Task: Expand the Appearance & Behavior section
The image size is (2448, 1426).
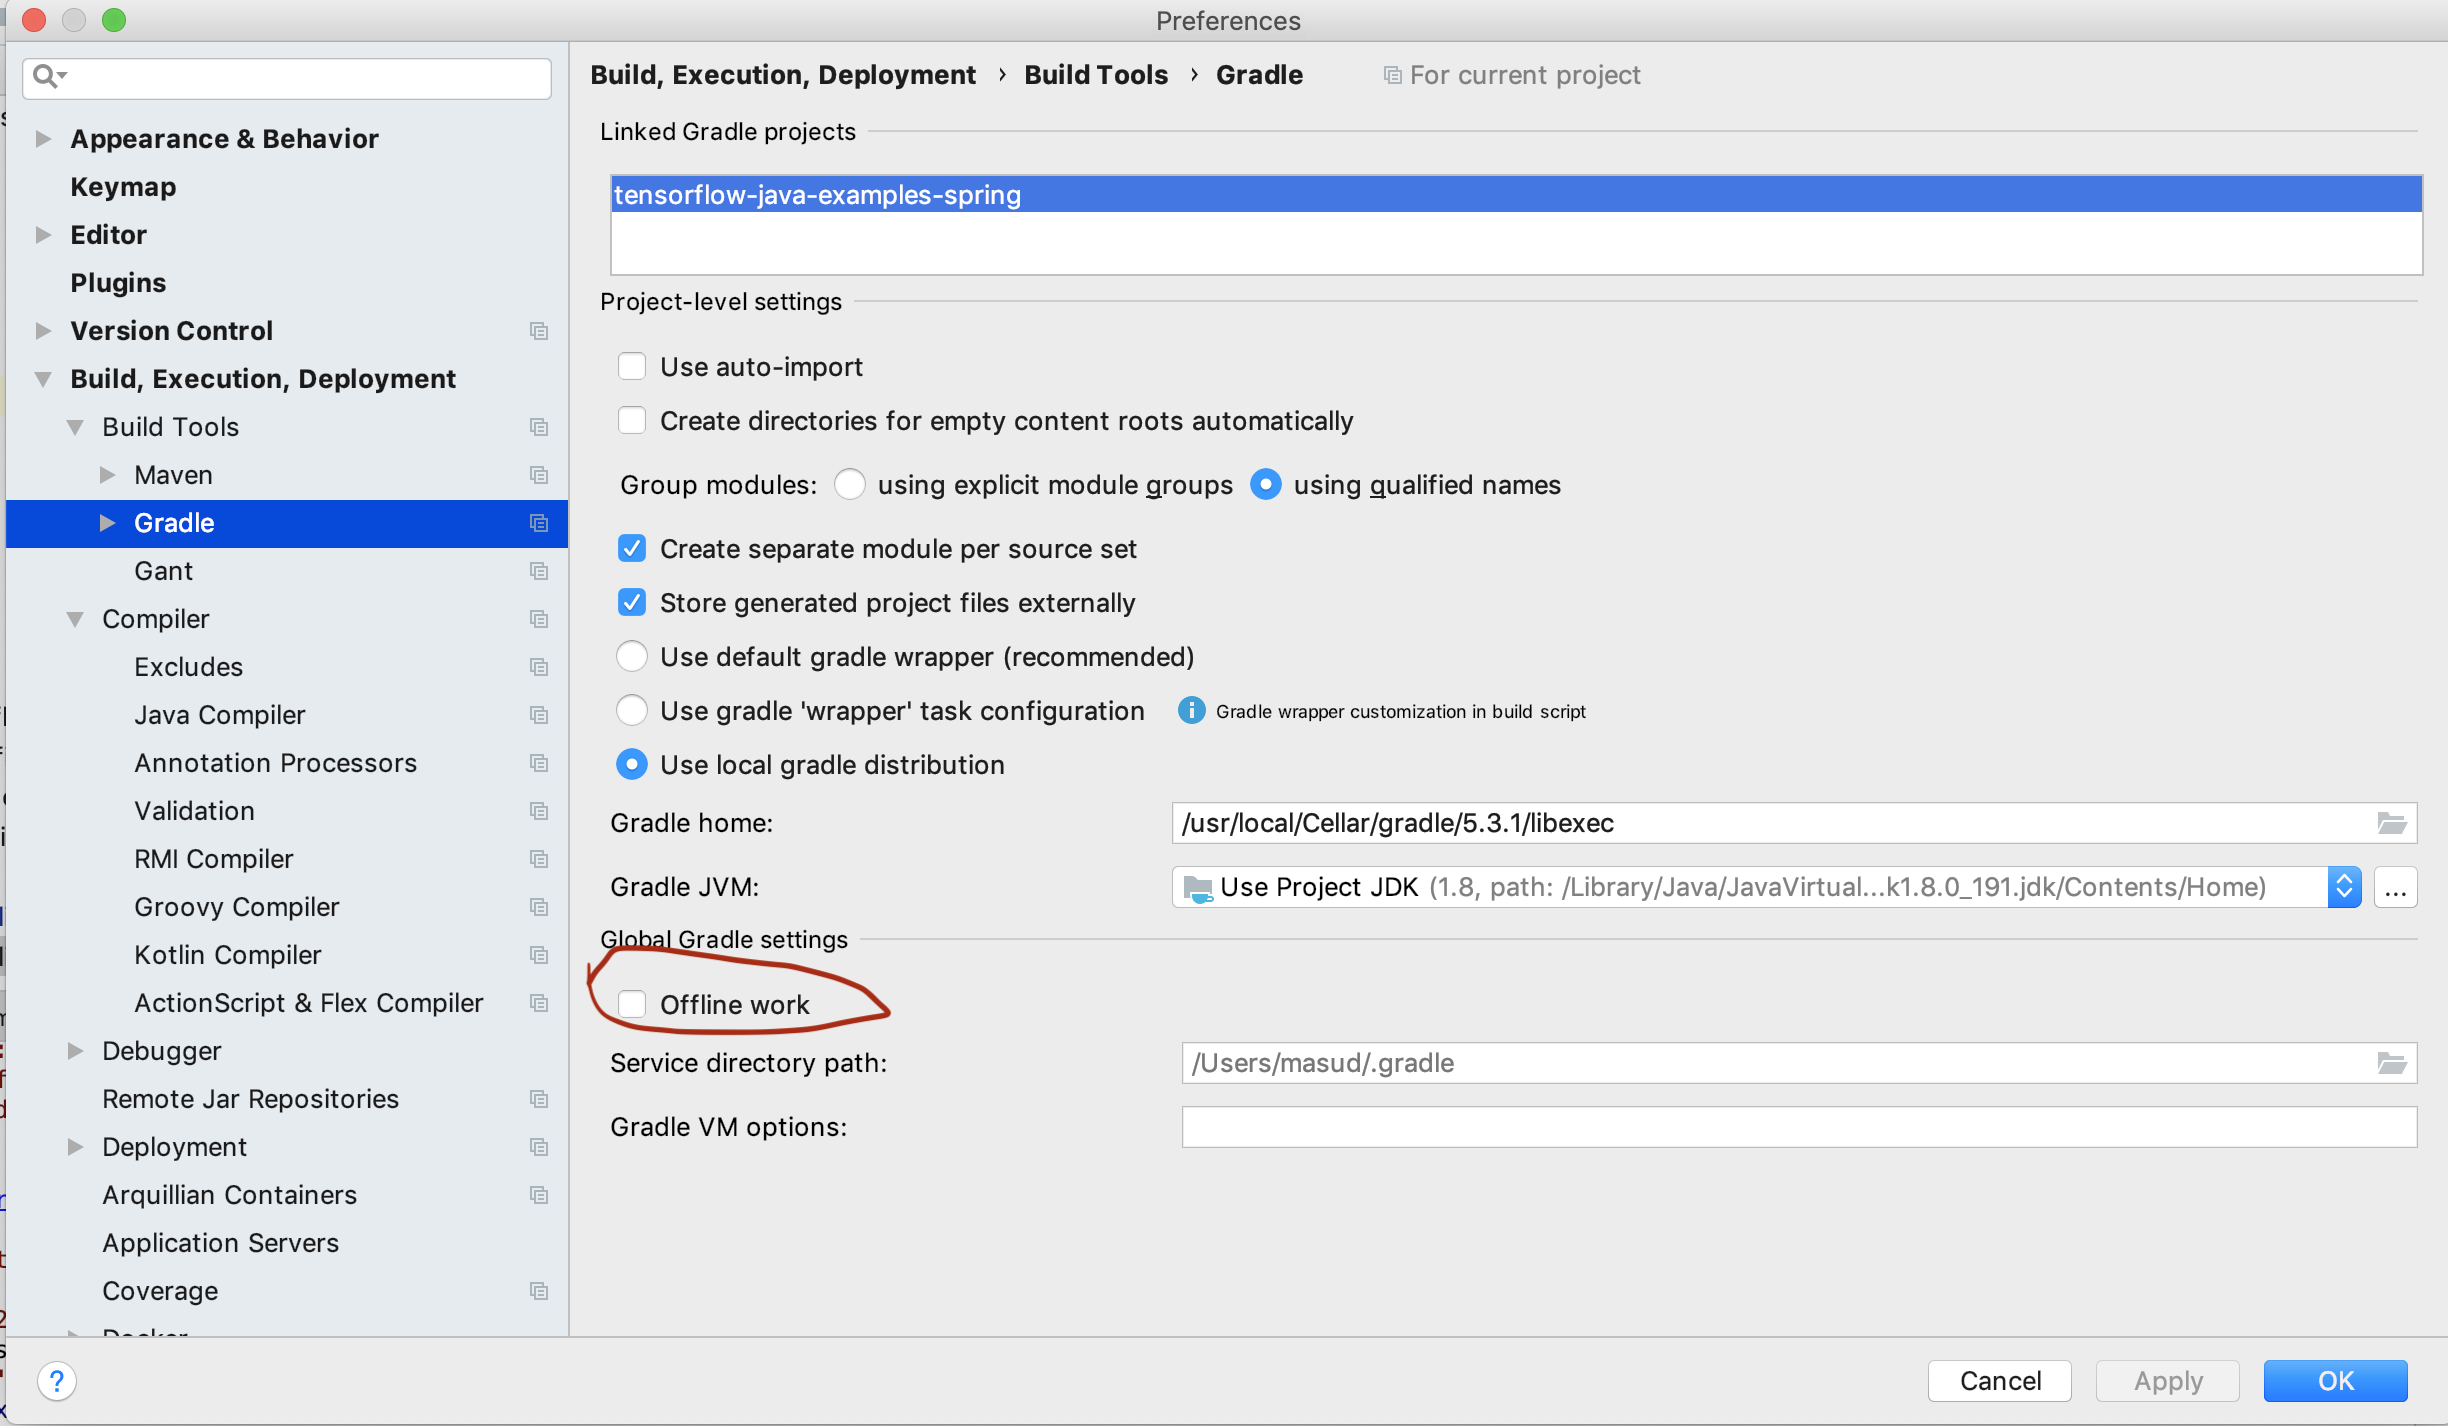Action: point(43,139)
